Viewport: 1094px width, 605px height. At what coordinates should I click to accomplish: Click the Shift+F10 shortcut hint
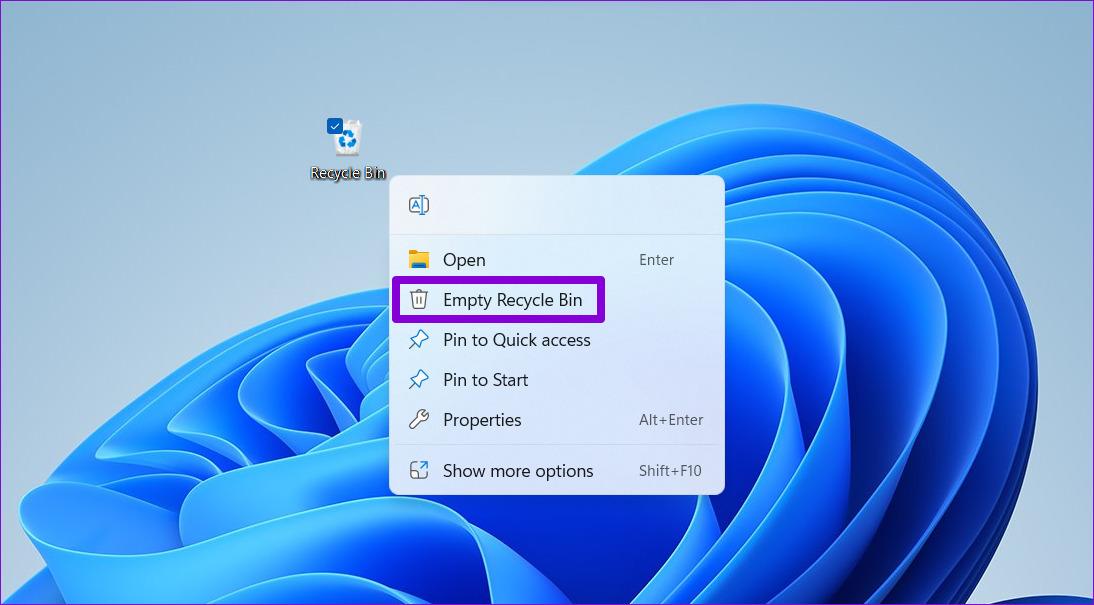(670, 471)
